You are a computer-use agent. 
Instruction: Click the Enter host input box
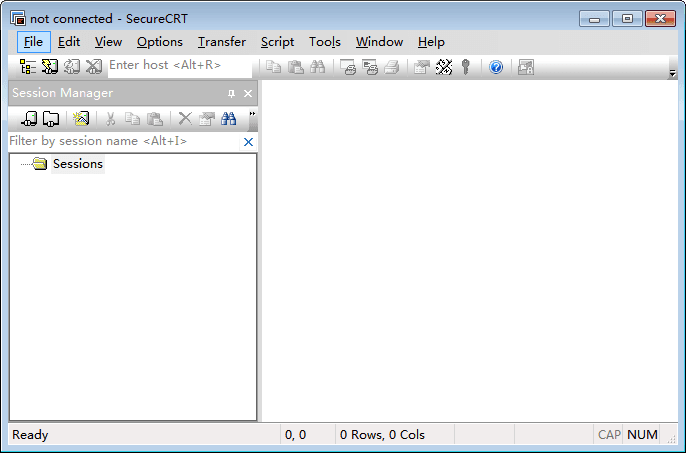[x=178, y=66]
